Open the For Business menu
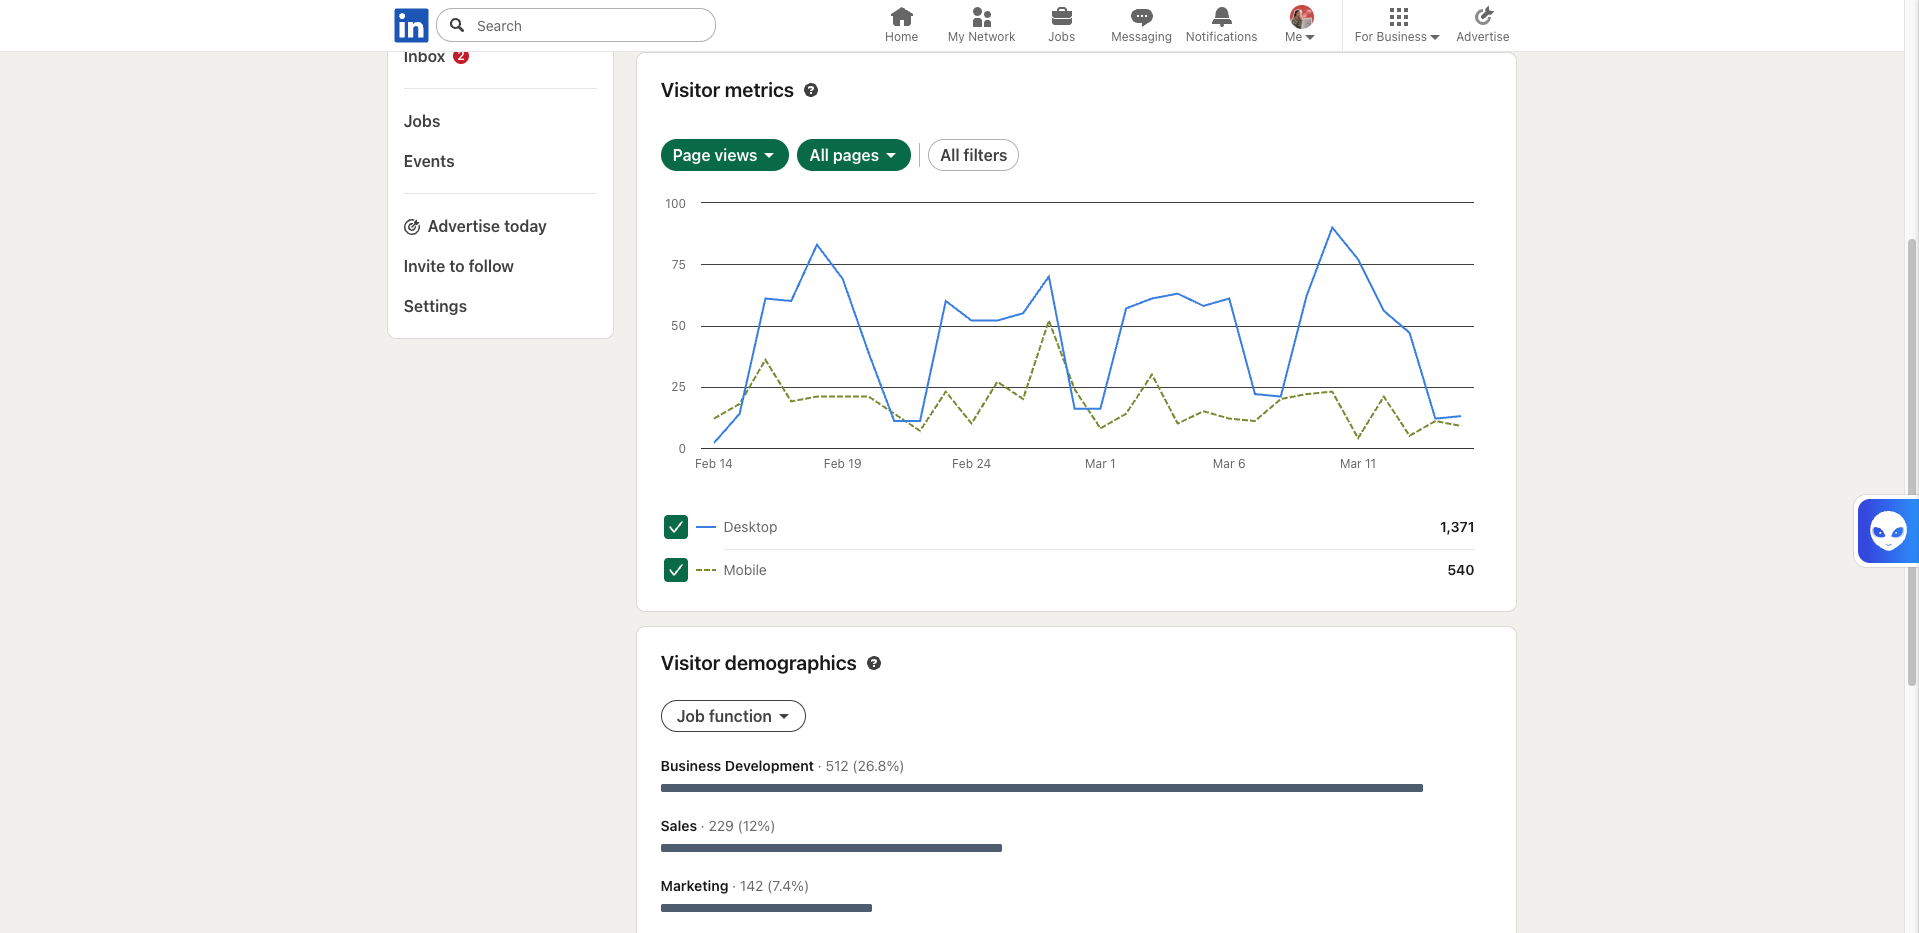Image resolution: width=1919 pixels, height=933 pixels. pyautogui.click(x=1397, y=25)
